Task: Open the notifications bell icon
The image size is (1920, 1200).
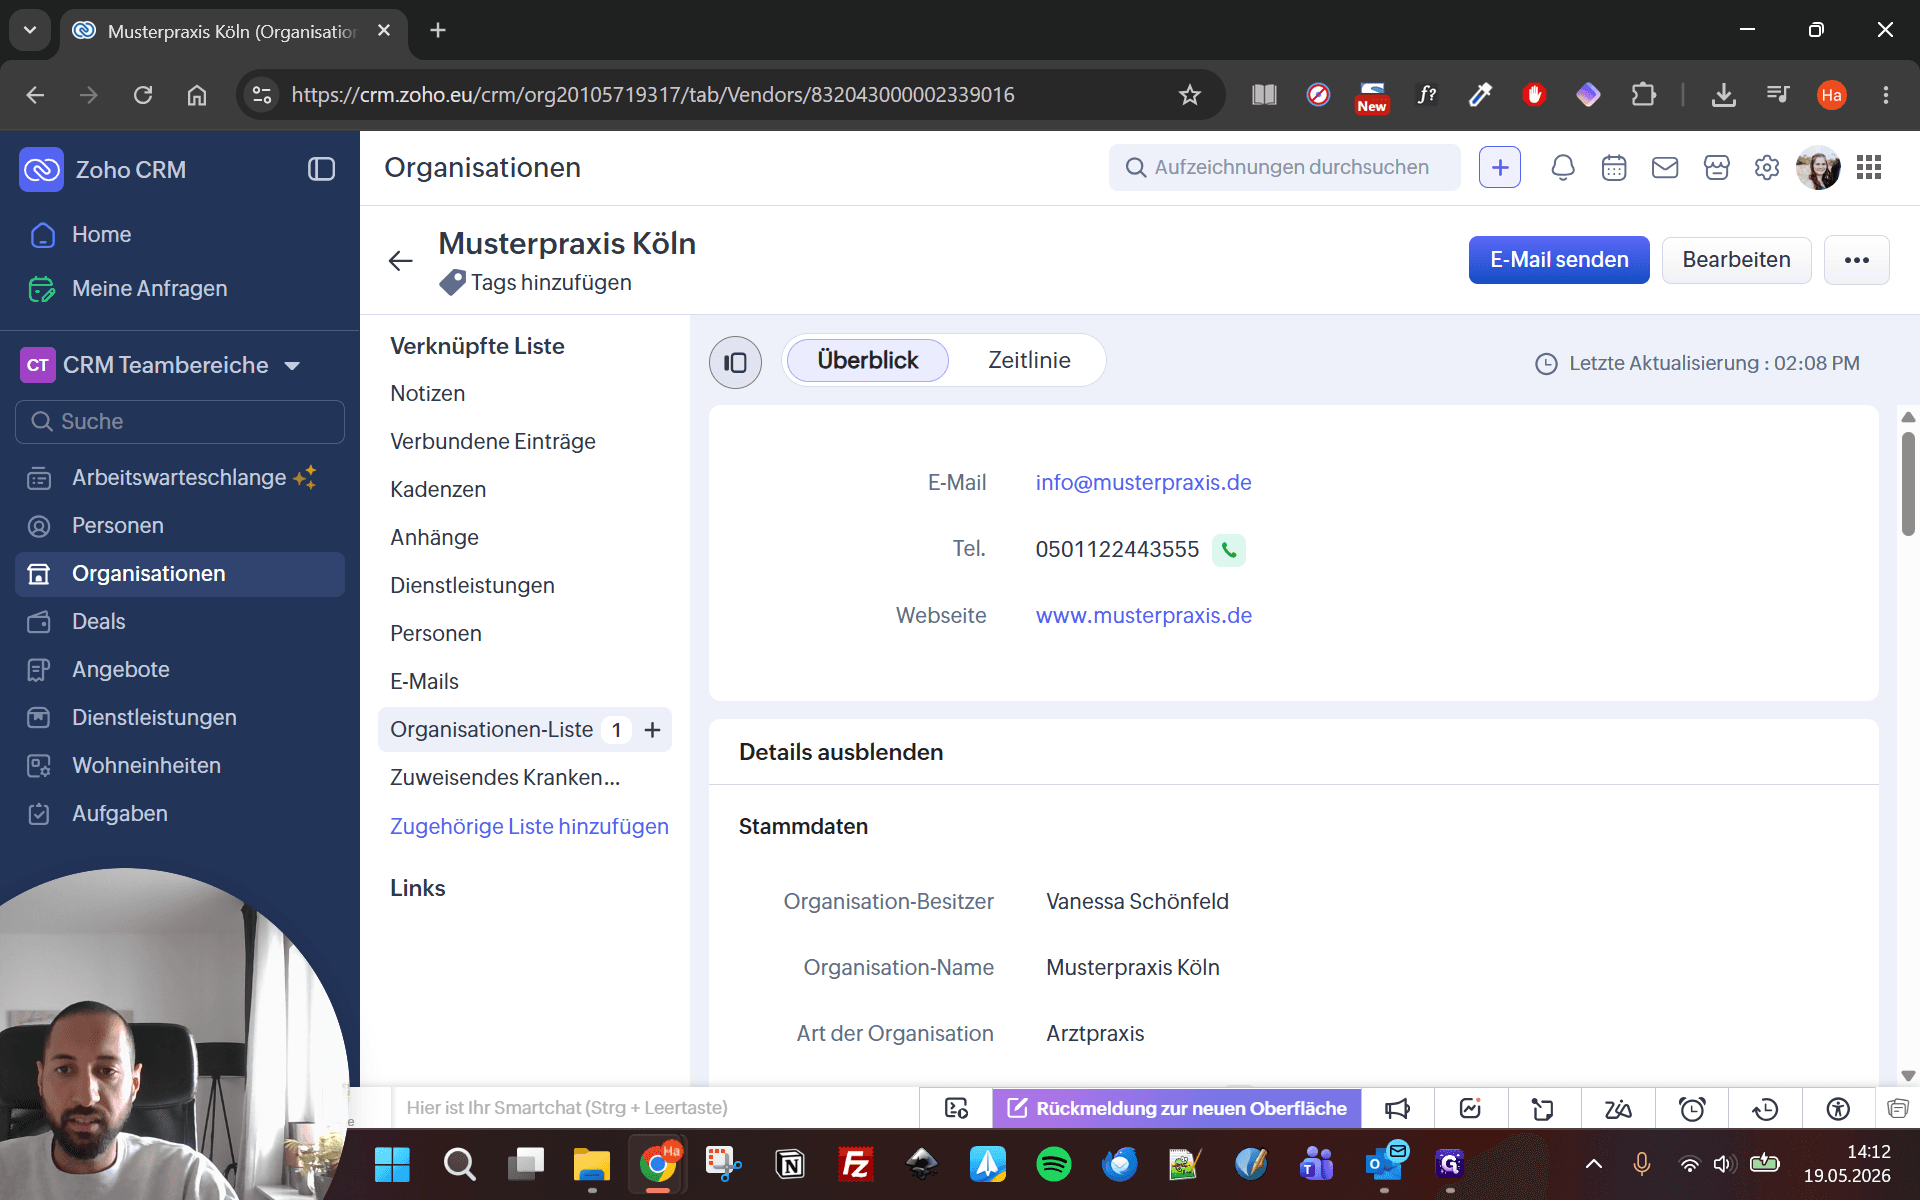Action: (1562, 167)
